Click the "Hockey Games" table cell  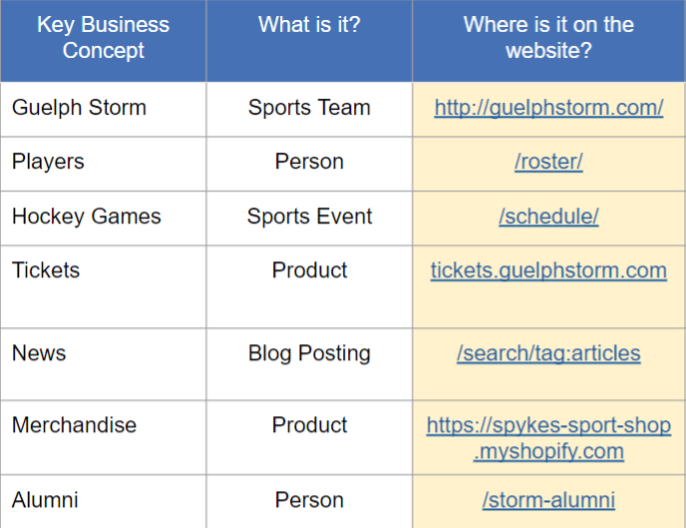86,217
